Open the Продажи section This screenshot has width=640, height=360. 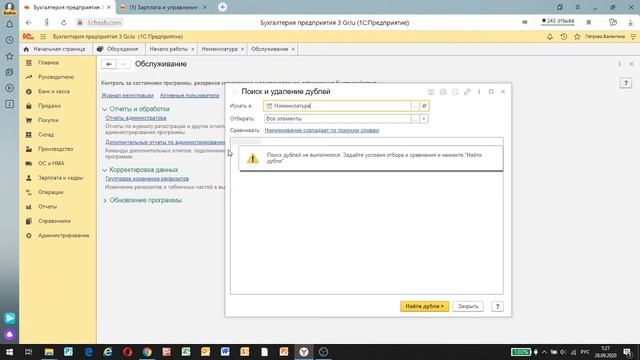(49, 106)
